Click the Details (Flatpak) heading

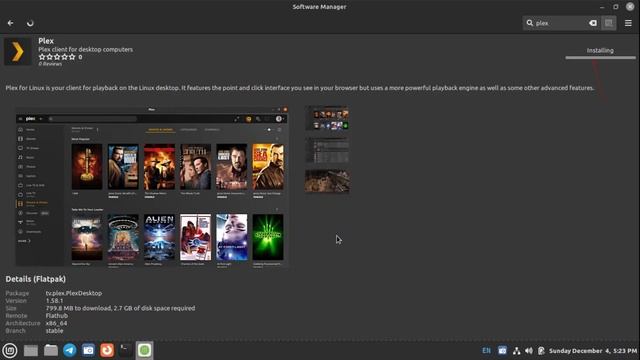tap(36, 279)
